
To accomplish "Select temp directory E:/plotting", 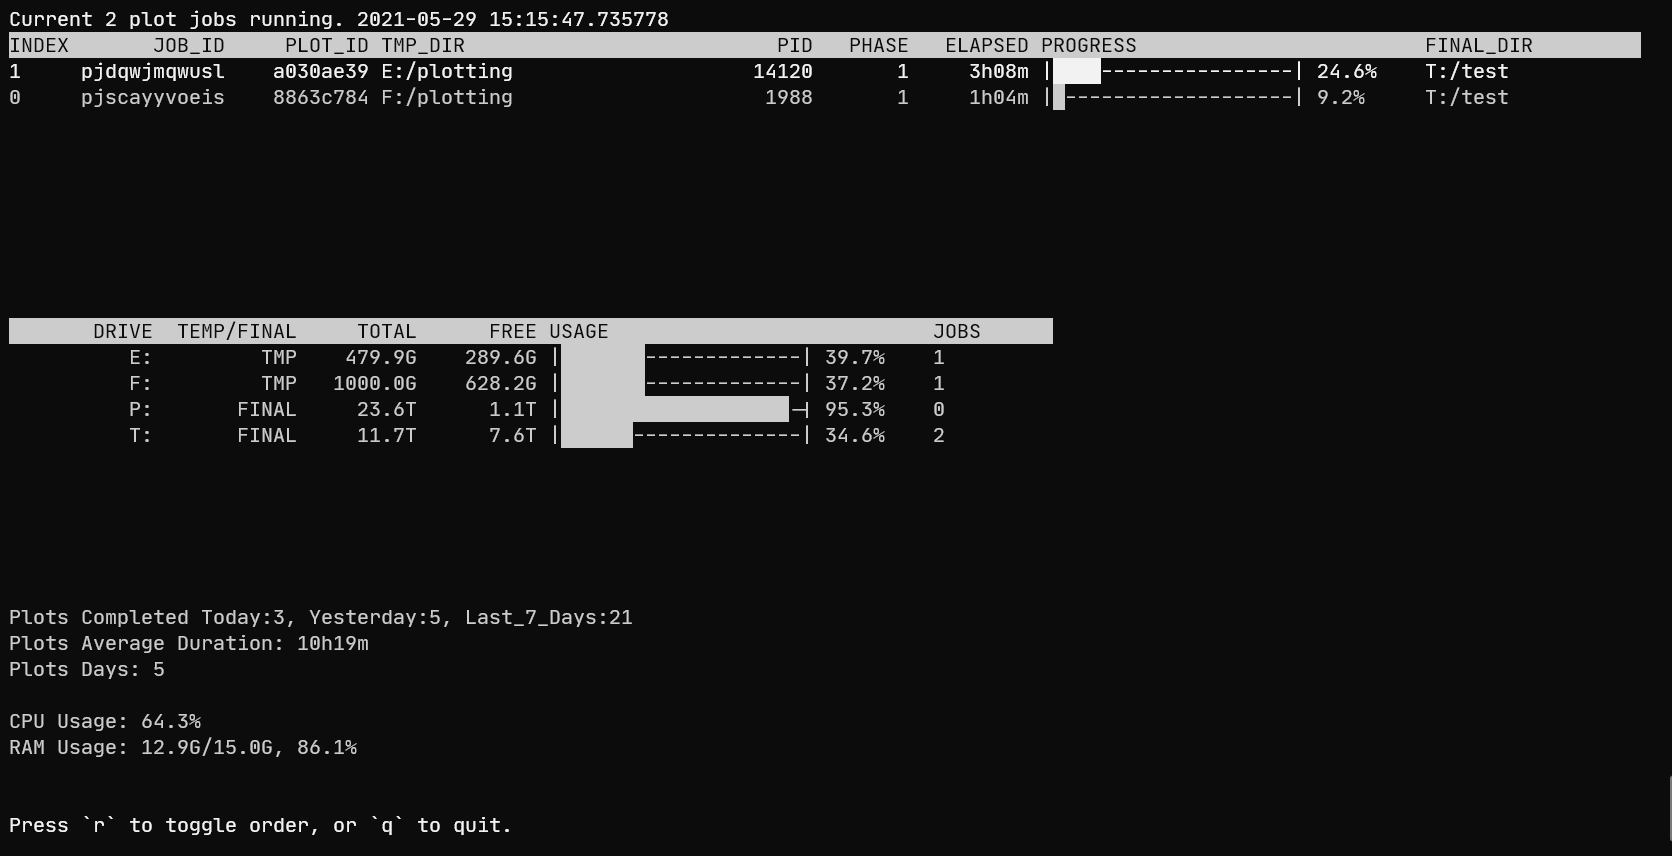I will [447, 71].
